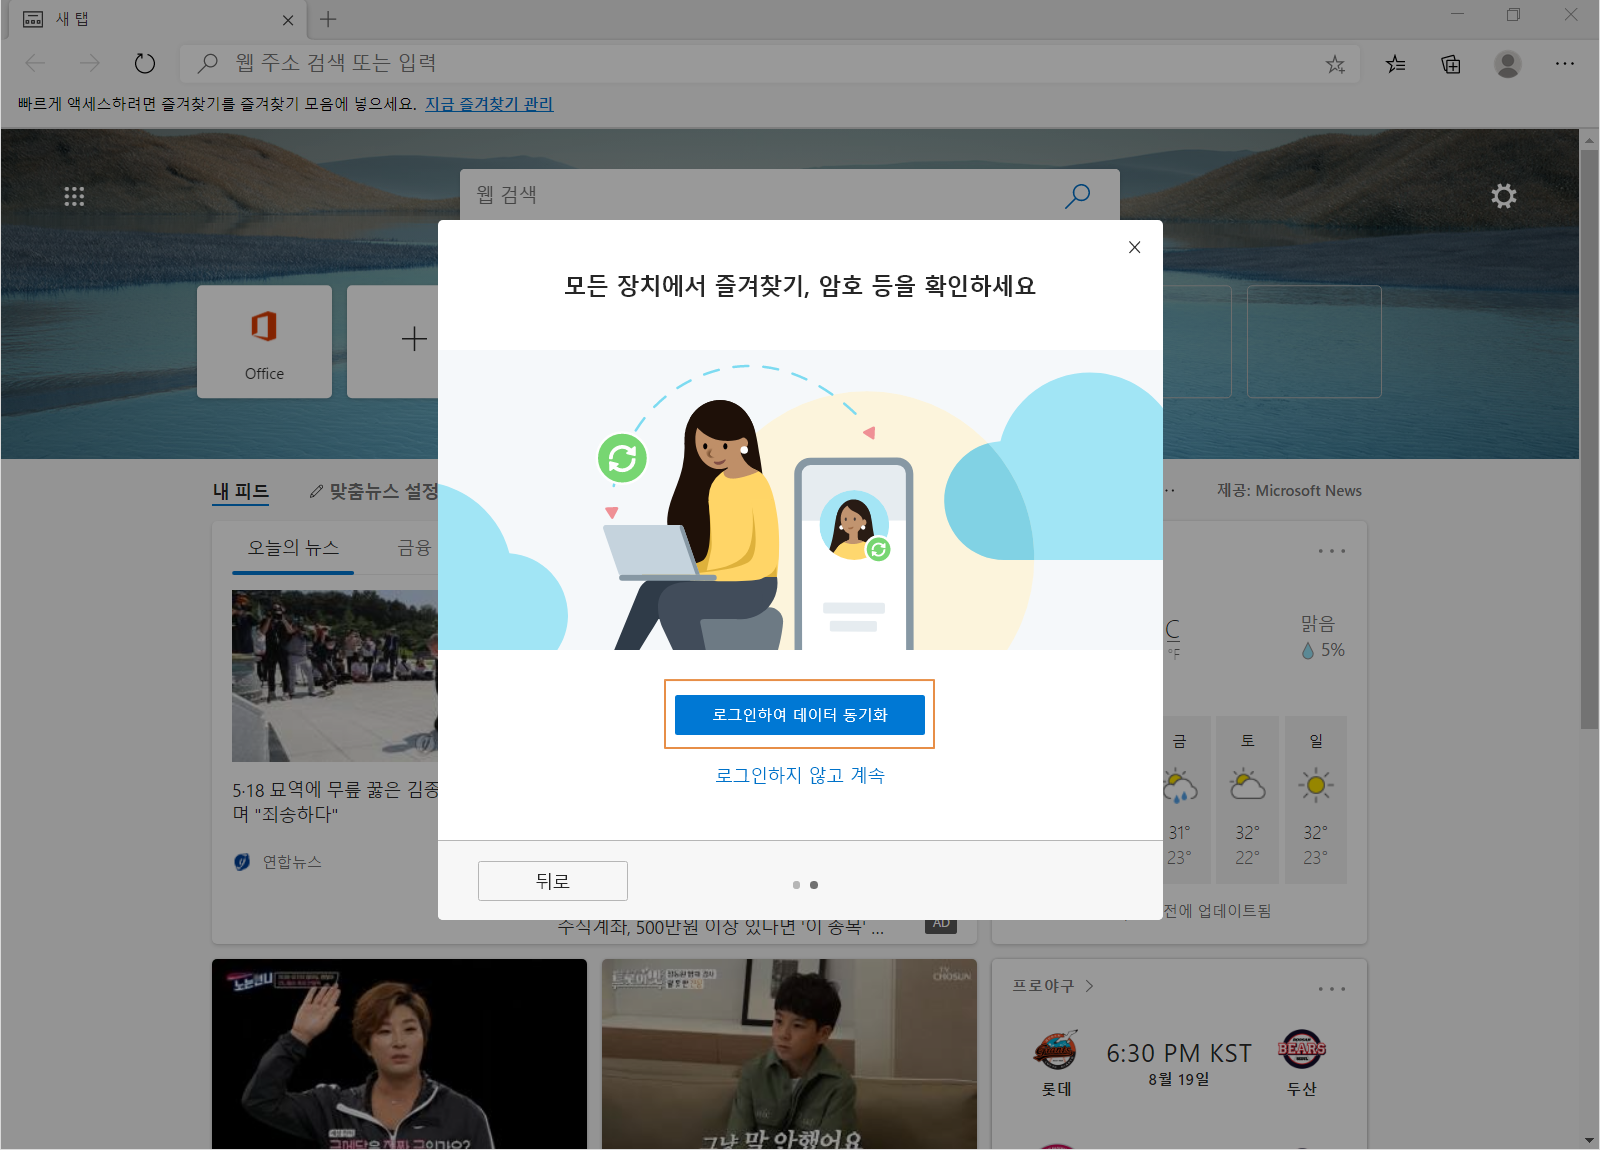The width and height of the screenshot is (1600, 1150).
Task: Open the 5·18 묘역에 무릎 꿇은 headline
Action: coord(335,802)
